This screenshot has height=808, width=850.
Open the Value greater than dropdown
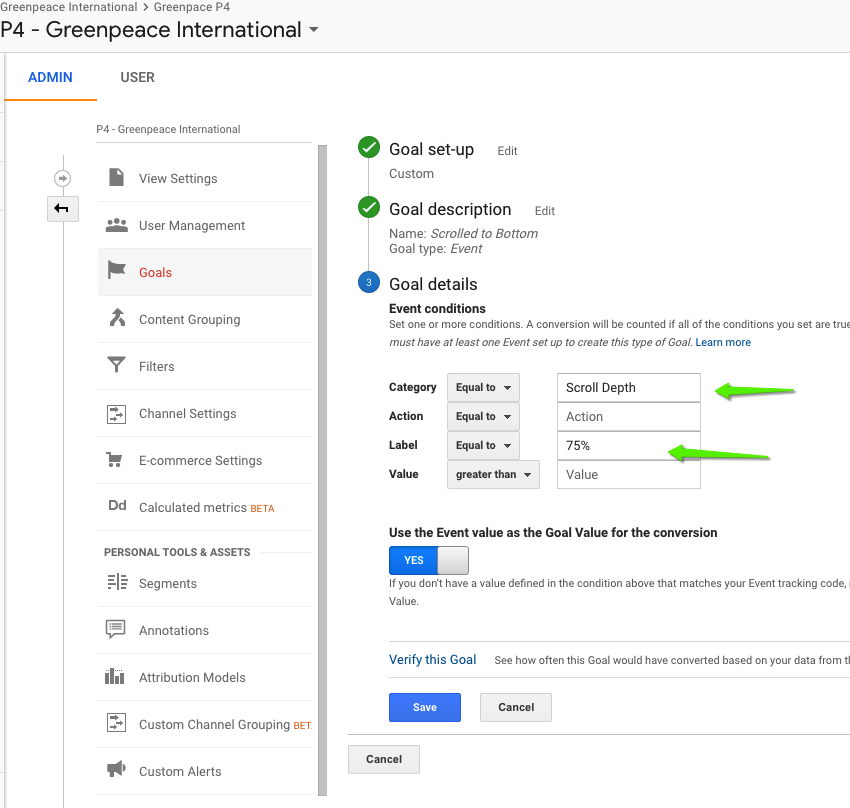coord(493,474)
